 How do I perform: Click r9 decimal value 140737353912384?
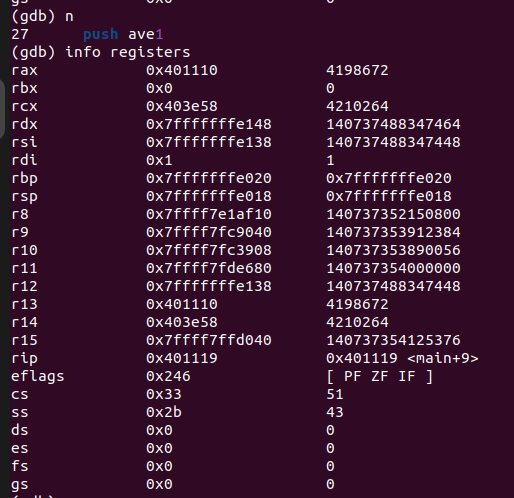click(x=393, y=232)
